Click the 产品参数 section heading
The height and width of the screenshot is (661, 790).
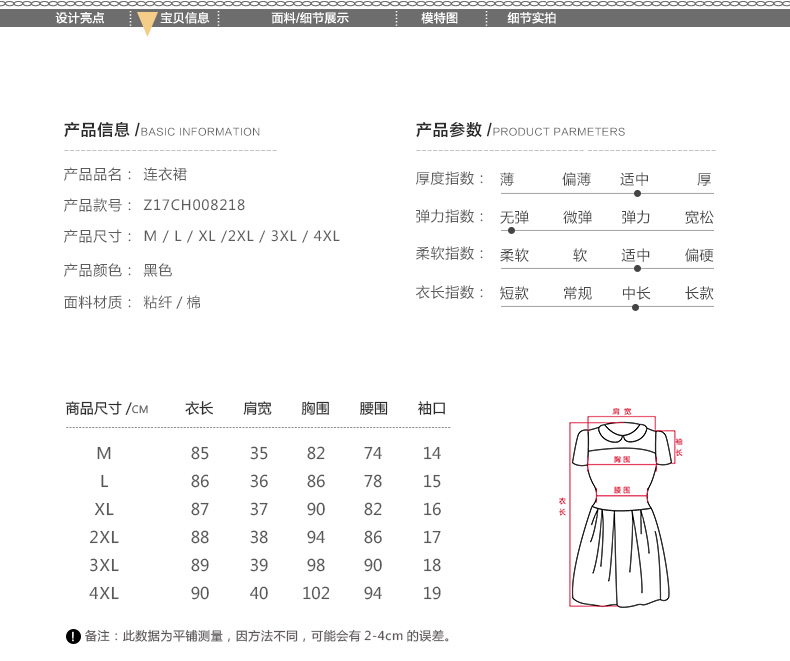coord(520,130)
